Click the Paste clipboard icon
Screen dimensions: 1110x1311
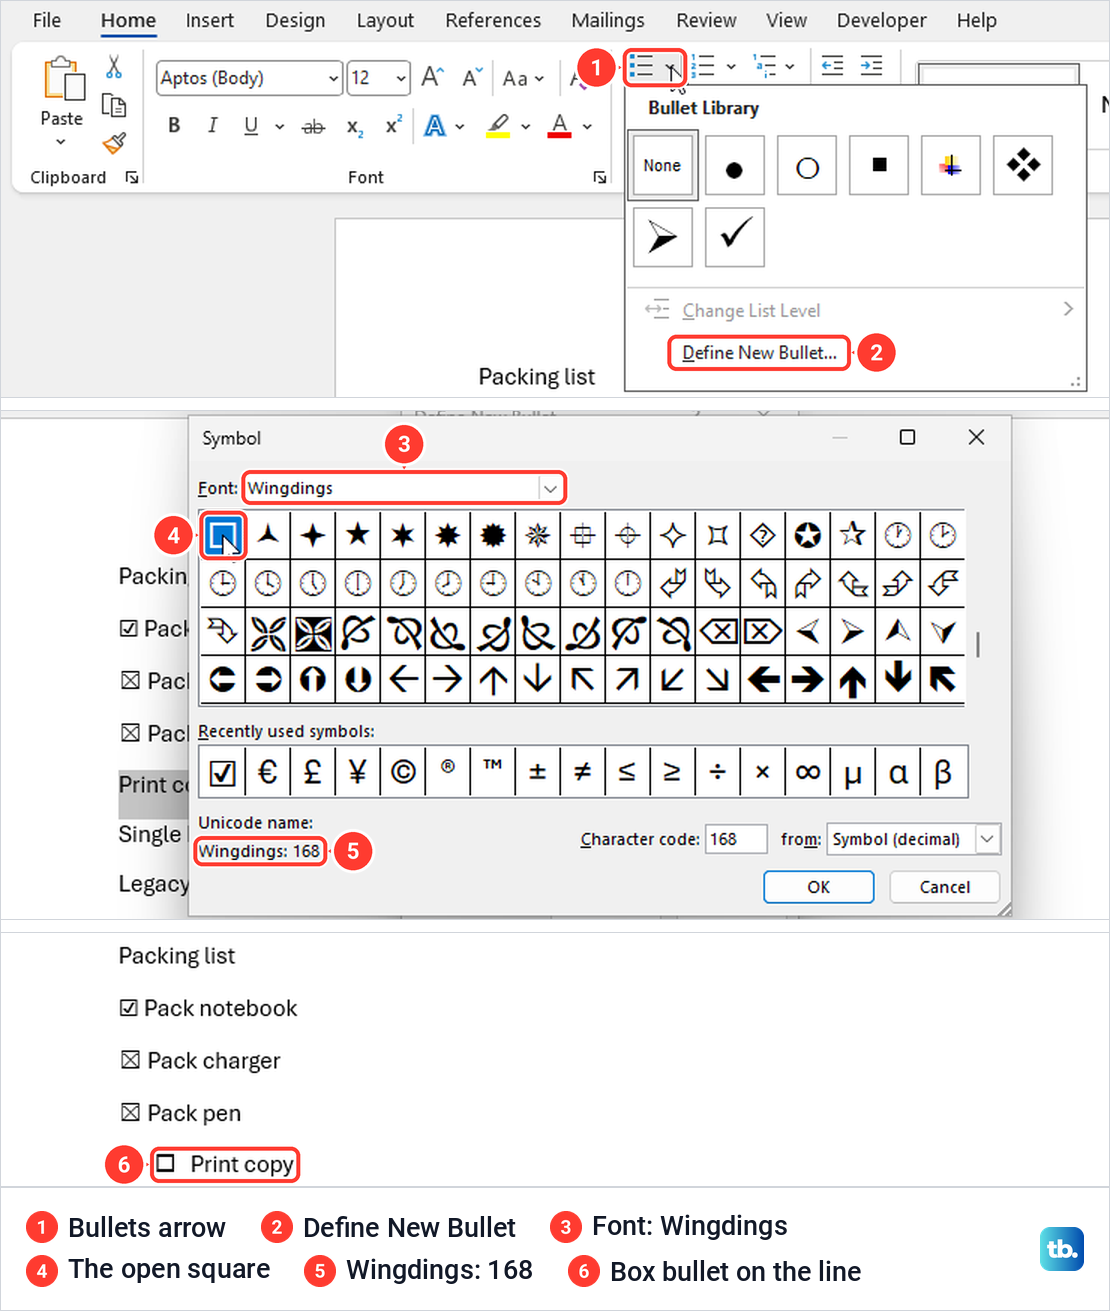[62, 79]
